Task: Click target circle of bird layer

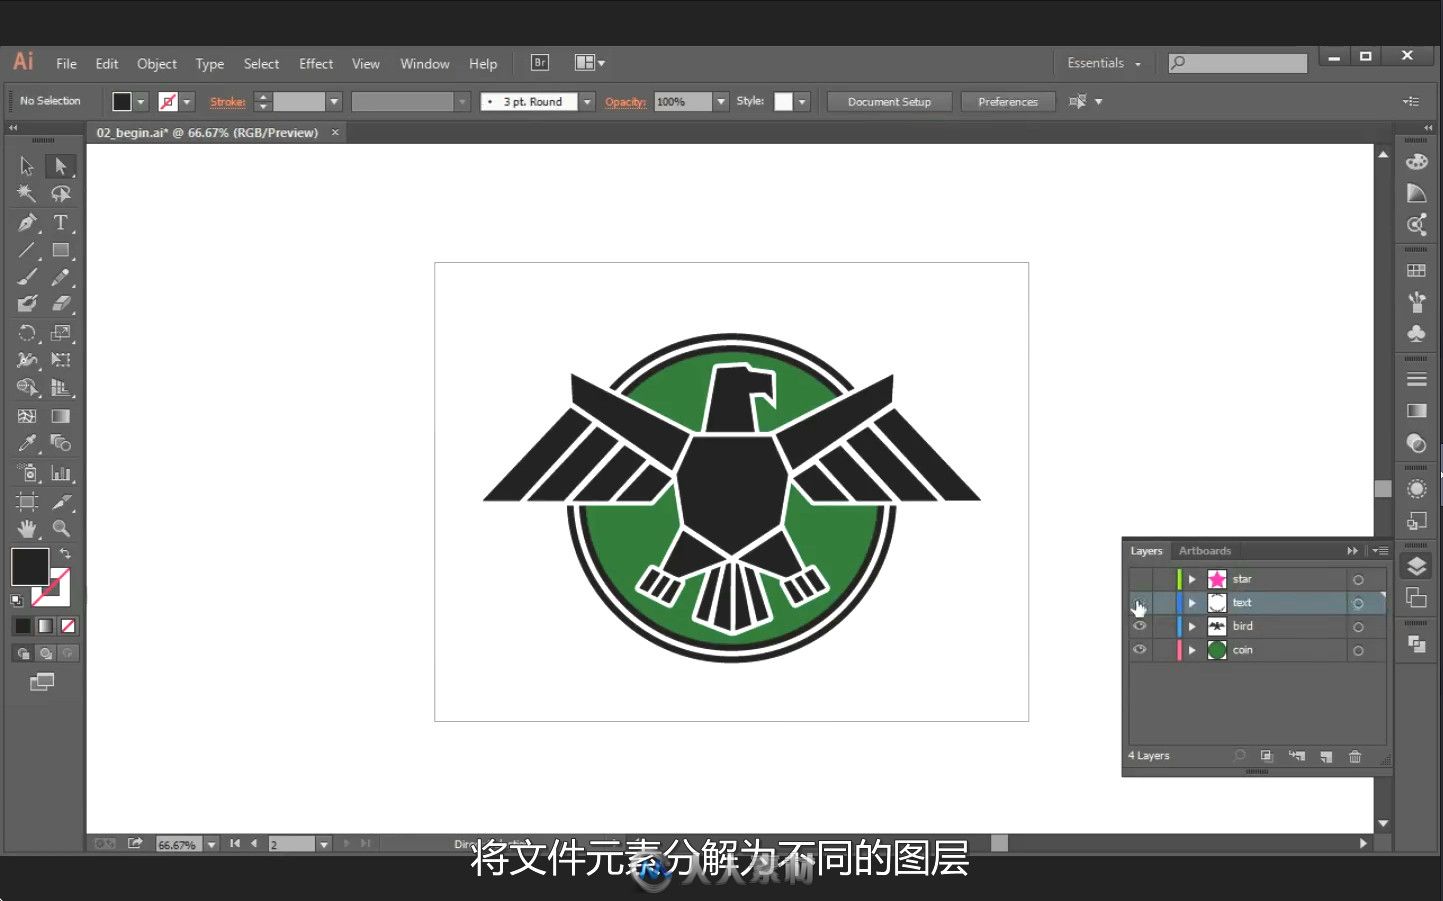Action: coord(1358,627)
